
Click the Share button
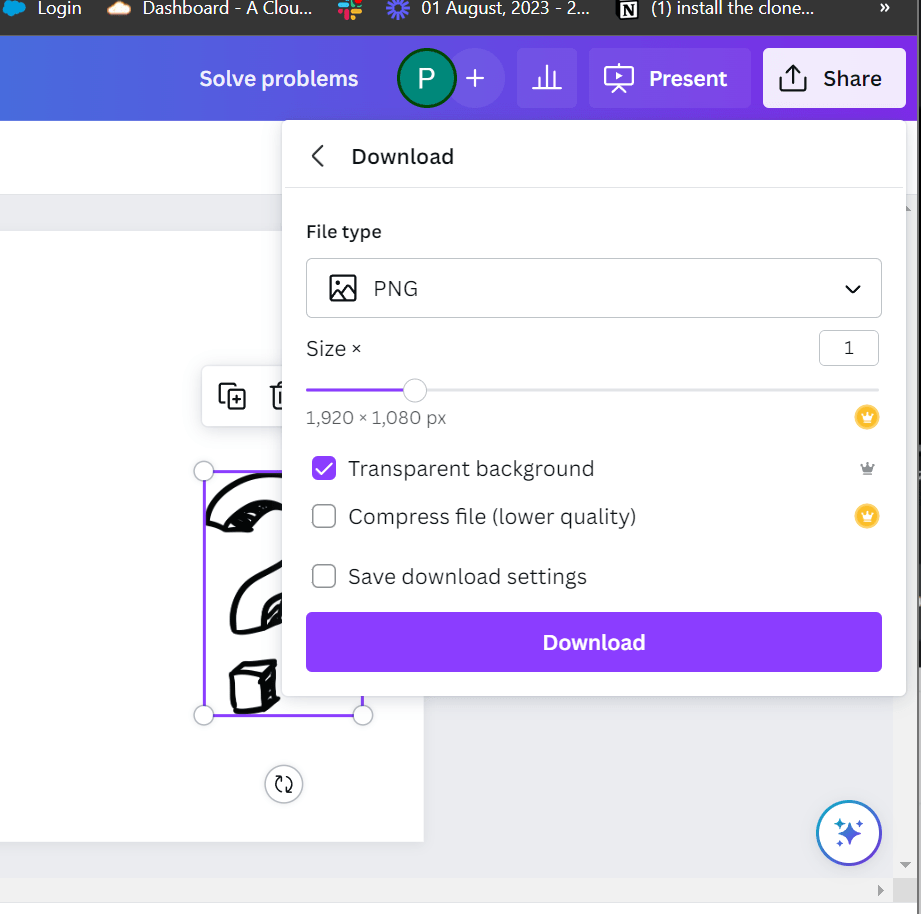tap(834, 78)
